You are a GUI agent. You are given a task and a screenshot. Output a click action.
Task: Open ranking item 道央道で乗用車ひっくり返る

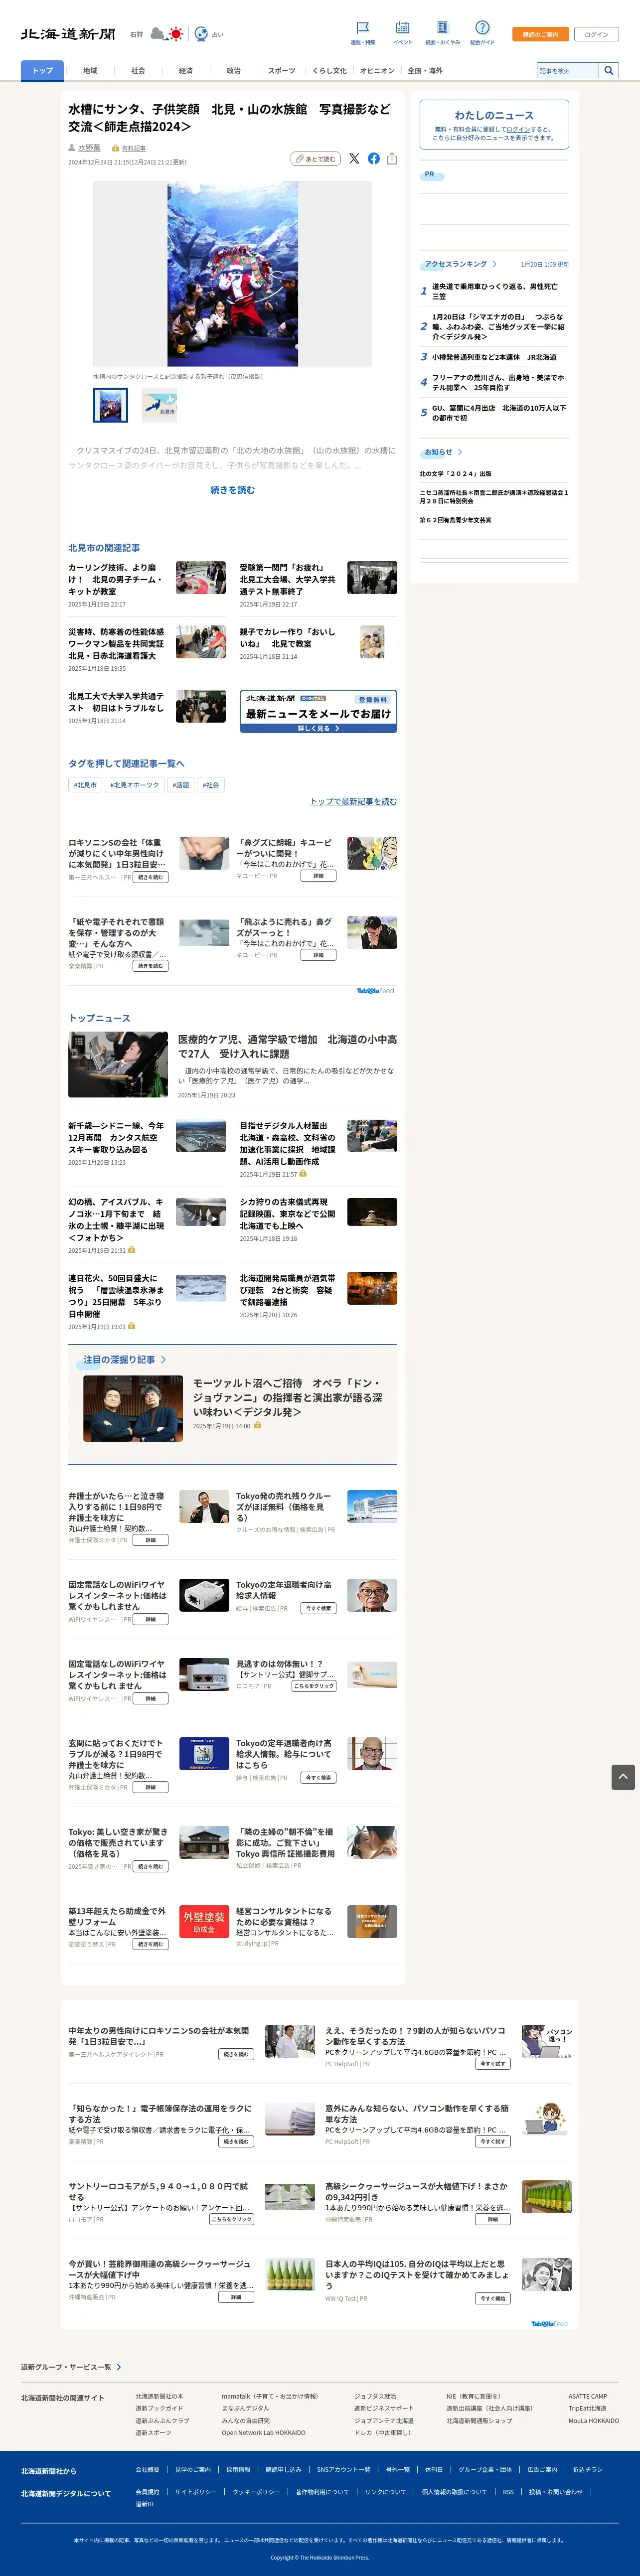pos(495,291)
